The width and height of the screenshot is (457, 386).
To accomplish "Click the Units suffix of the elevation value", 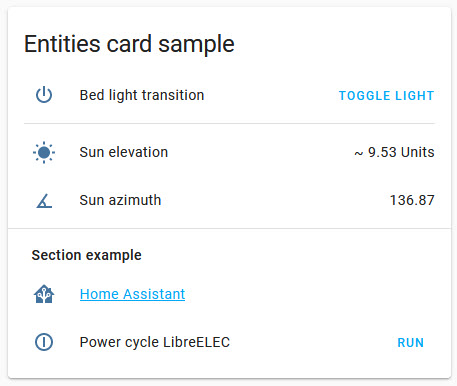I will 417,152.
